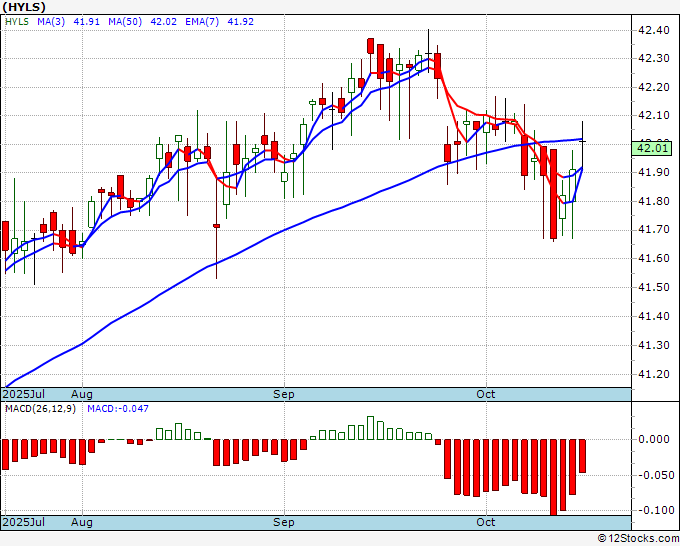
Task: Click the Oct label on price chart axis
Action: pos(486,394)
